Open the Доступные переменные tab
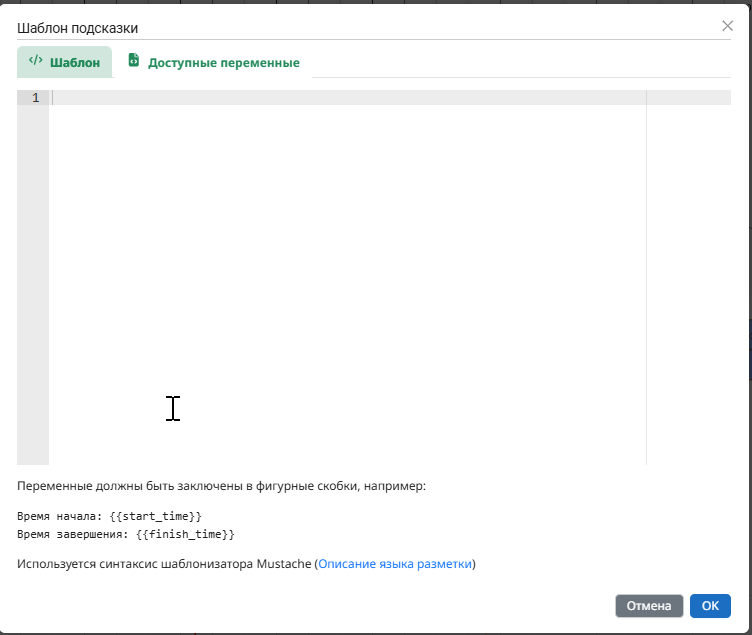752x635 pixels. 213,62
